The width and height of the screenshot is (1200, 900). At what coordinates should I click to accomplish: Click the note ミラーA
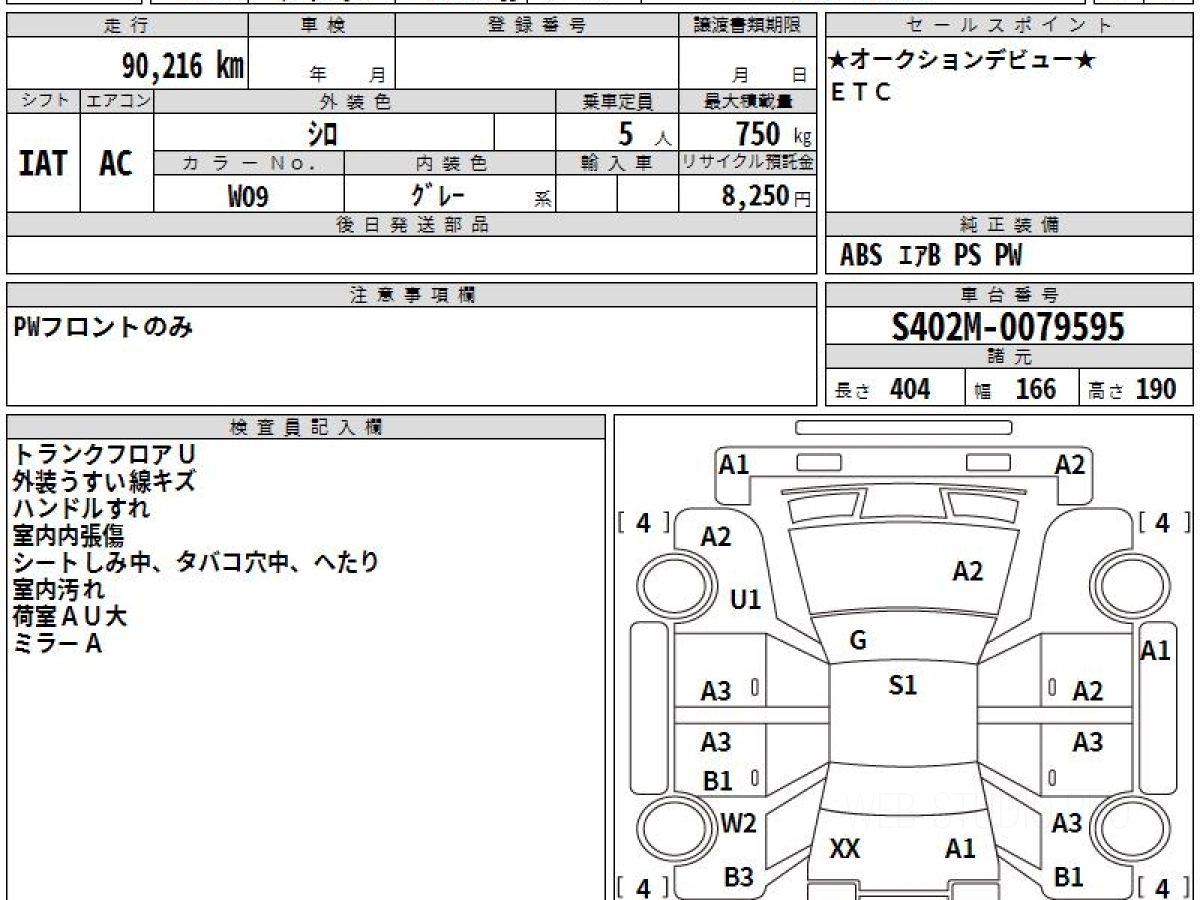(57, 643)
